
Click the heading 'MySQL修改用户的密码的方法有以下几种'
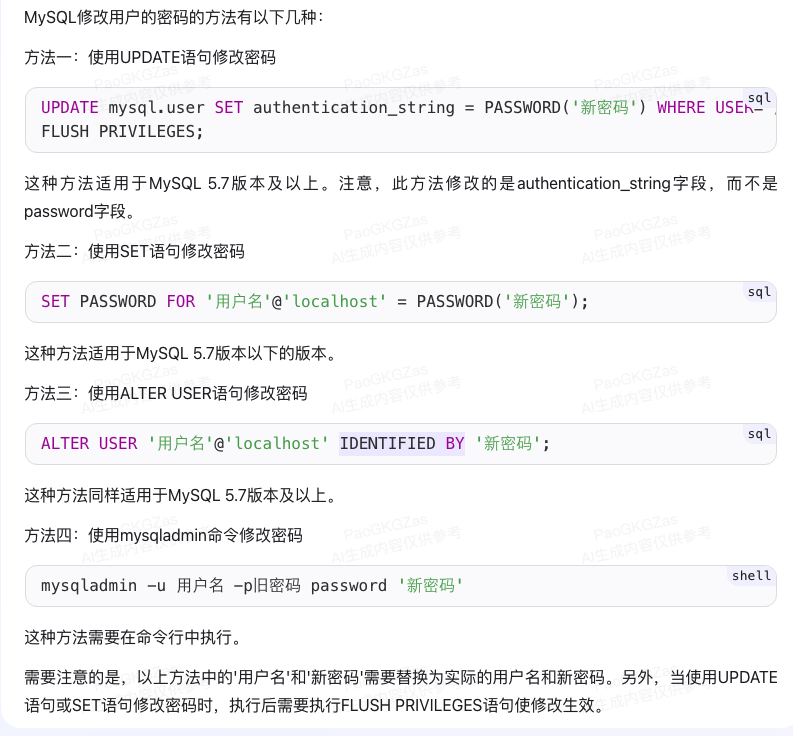pyautogui.click(x=173, y=17)
